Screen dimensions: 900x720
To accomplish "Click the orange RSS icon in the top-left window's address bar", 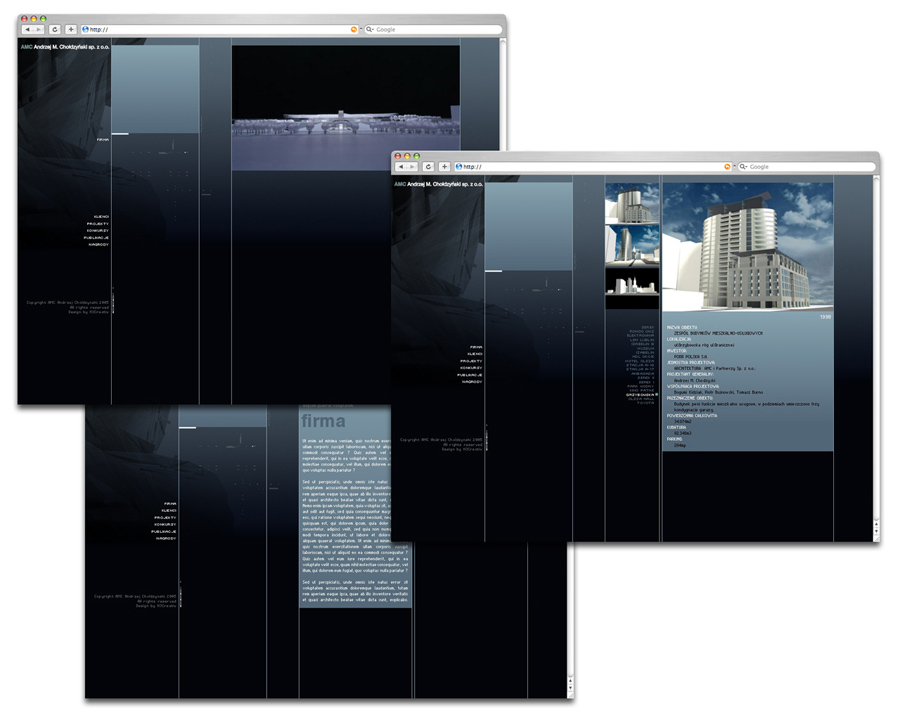I will (354, 29).
